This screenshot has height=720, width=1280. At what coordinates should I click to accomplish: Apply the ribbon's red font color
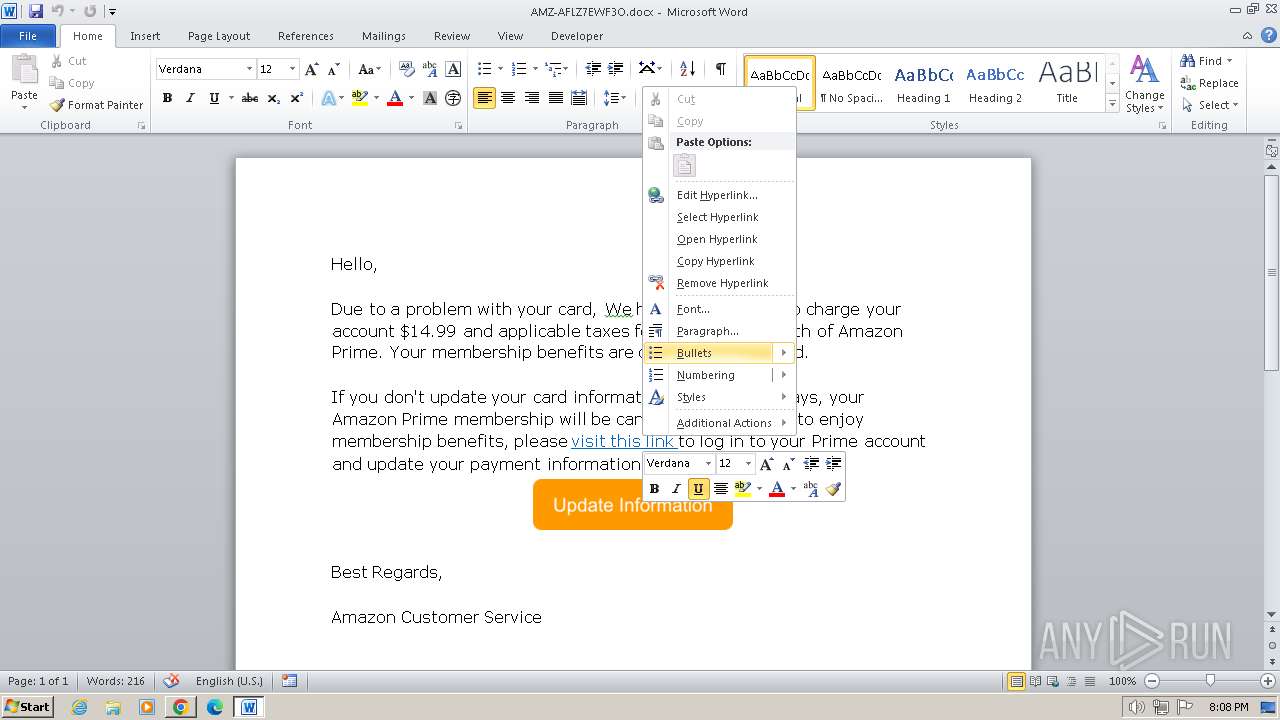(395, 98)
